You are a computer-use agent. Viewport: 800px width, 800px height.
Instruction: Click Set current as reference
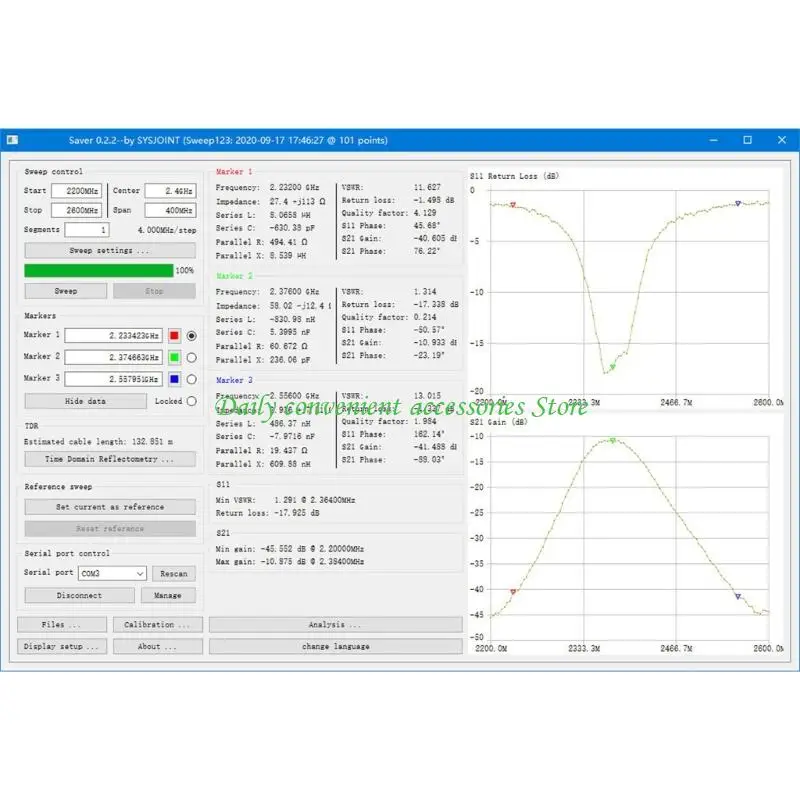click(x=110, y=507)
